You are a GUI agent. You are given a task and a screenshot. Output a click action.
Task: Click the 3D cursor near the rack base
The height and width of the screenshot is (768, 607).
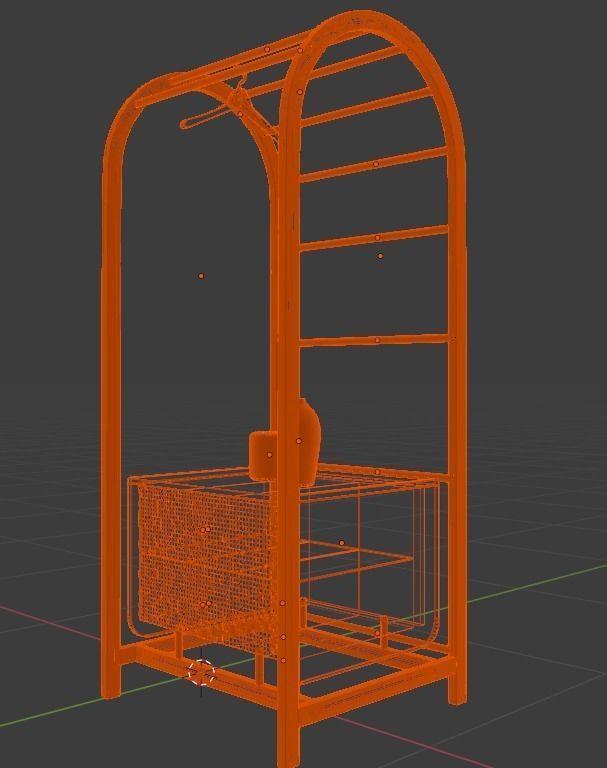click(201, 672)
